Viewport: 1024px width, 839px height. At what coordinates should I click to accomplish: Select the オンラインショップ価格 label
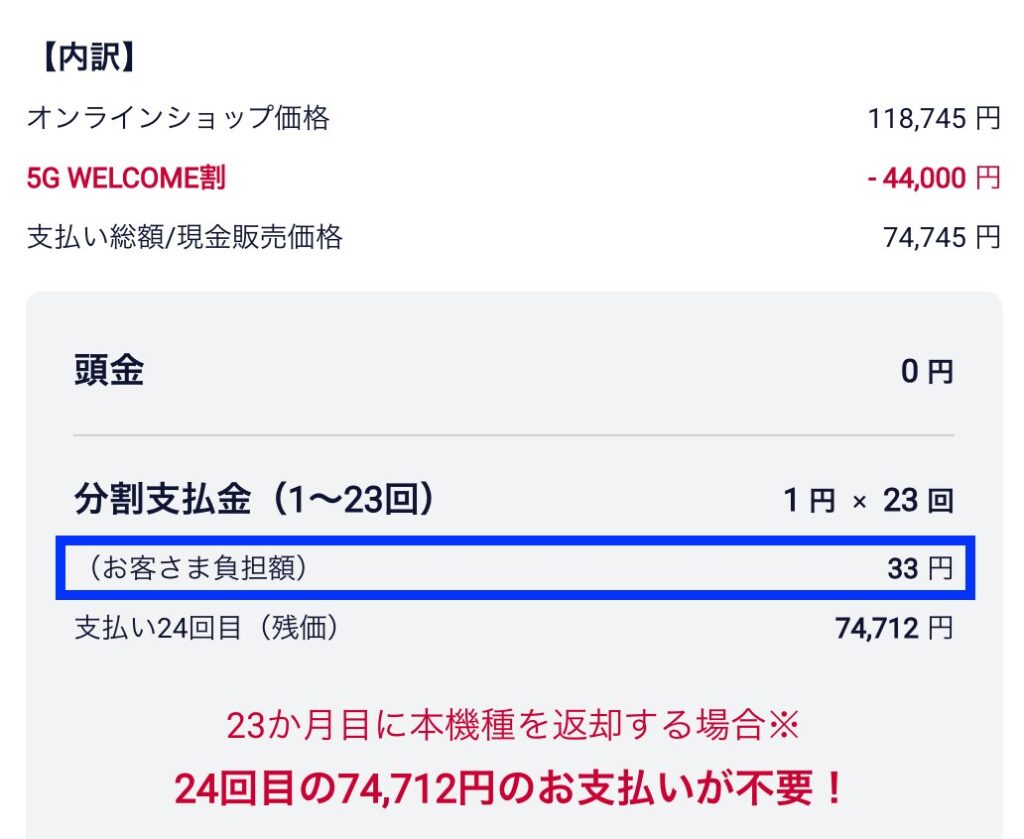click(x=178, y=119)
